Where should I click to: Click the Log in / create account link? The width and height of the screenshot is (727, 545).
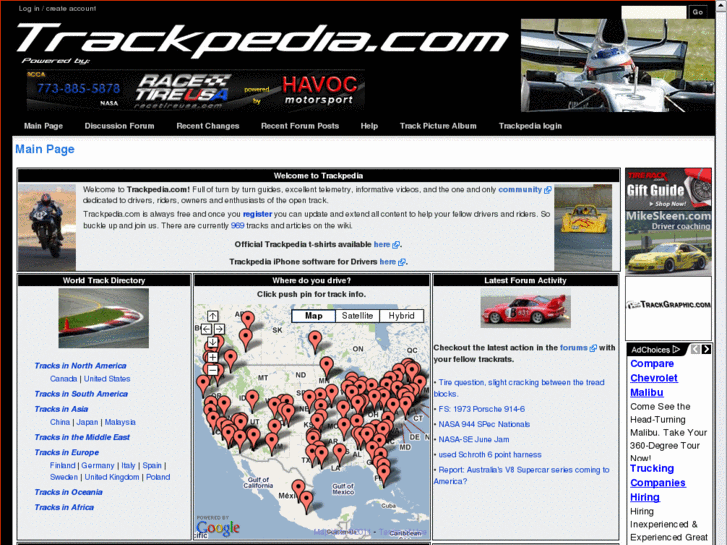pos(57,8)
